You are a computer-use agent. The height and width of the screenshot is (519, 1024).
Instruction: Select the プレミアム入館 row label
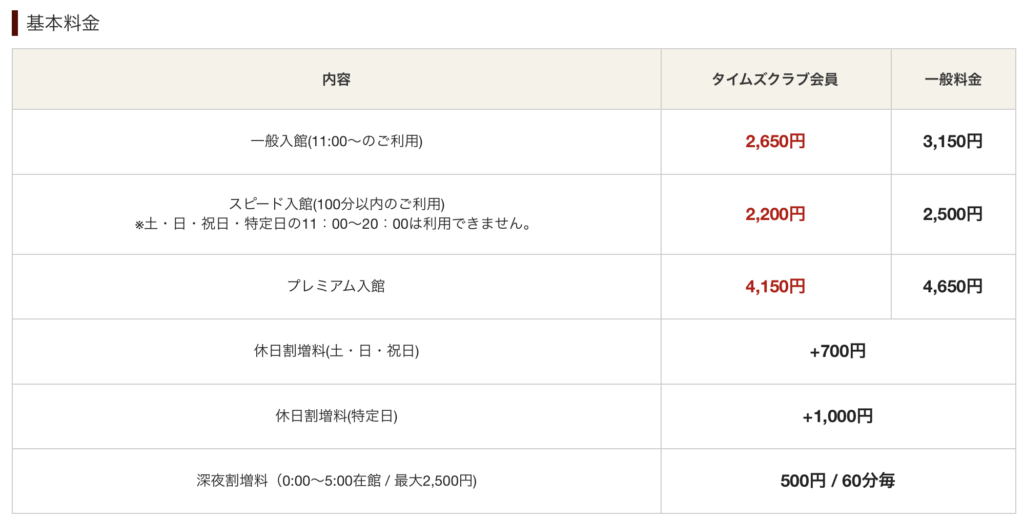coord(336,286)
